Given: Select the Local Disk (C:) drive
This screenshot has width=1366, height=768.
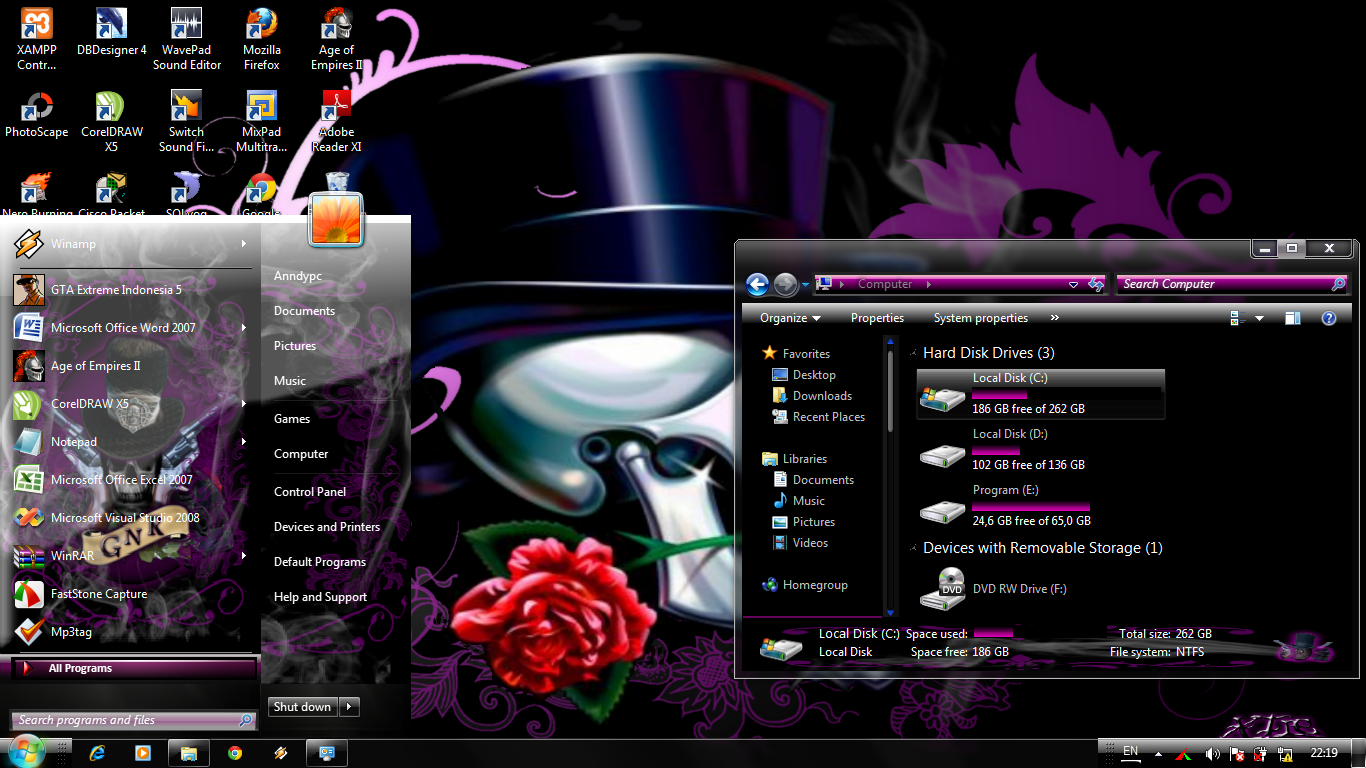Looking at the screenshot, I should point(1041,393).
